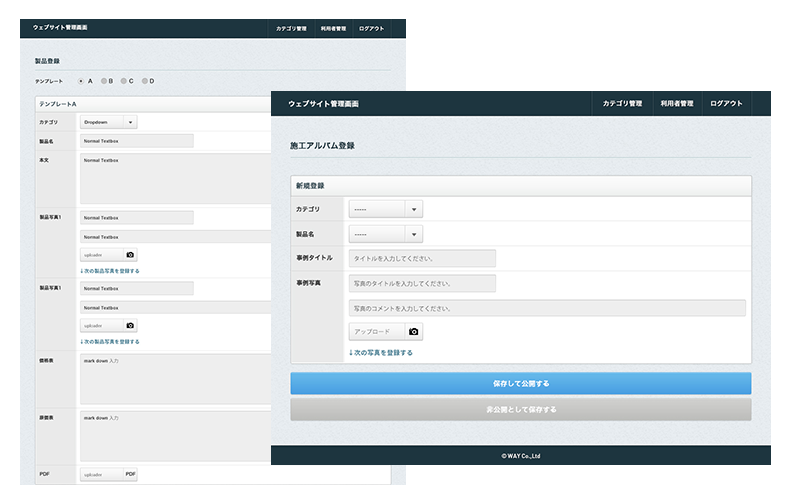
Task: Open the カテゴリ dropdown in テンプレートA
Action: point(109,122)
